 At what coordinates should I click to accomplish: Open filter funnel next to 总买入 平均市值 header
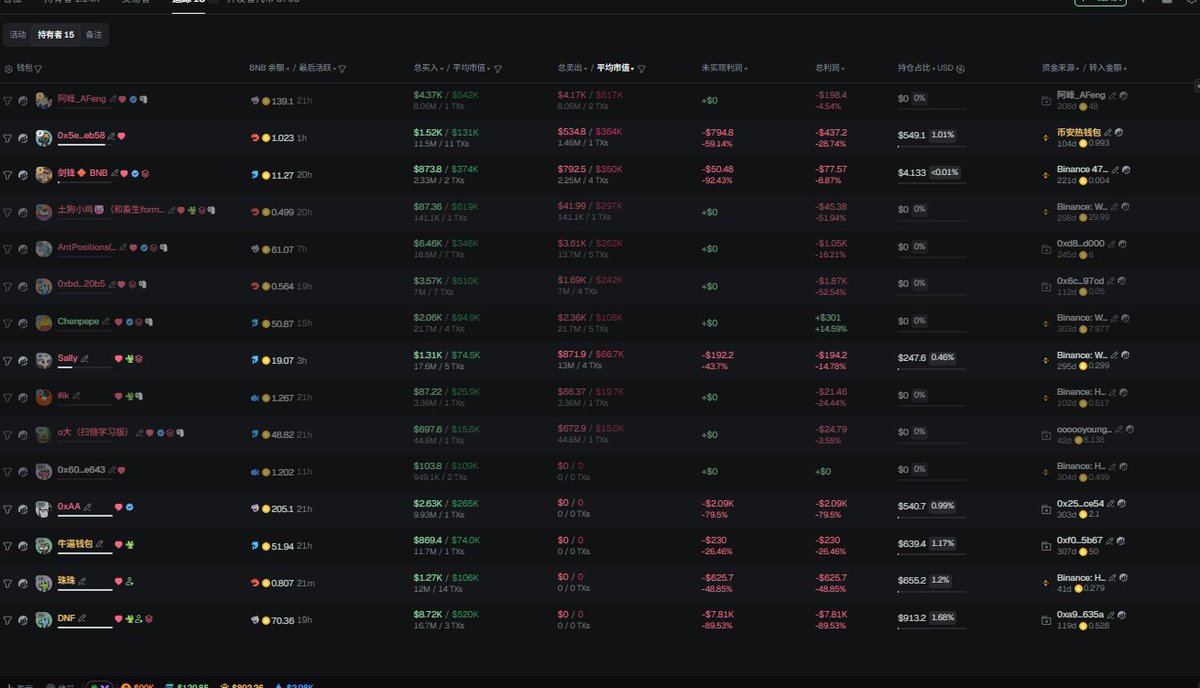(x=498, y=69)
